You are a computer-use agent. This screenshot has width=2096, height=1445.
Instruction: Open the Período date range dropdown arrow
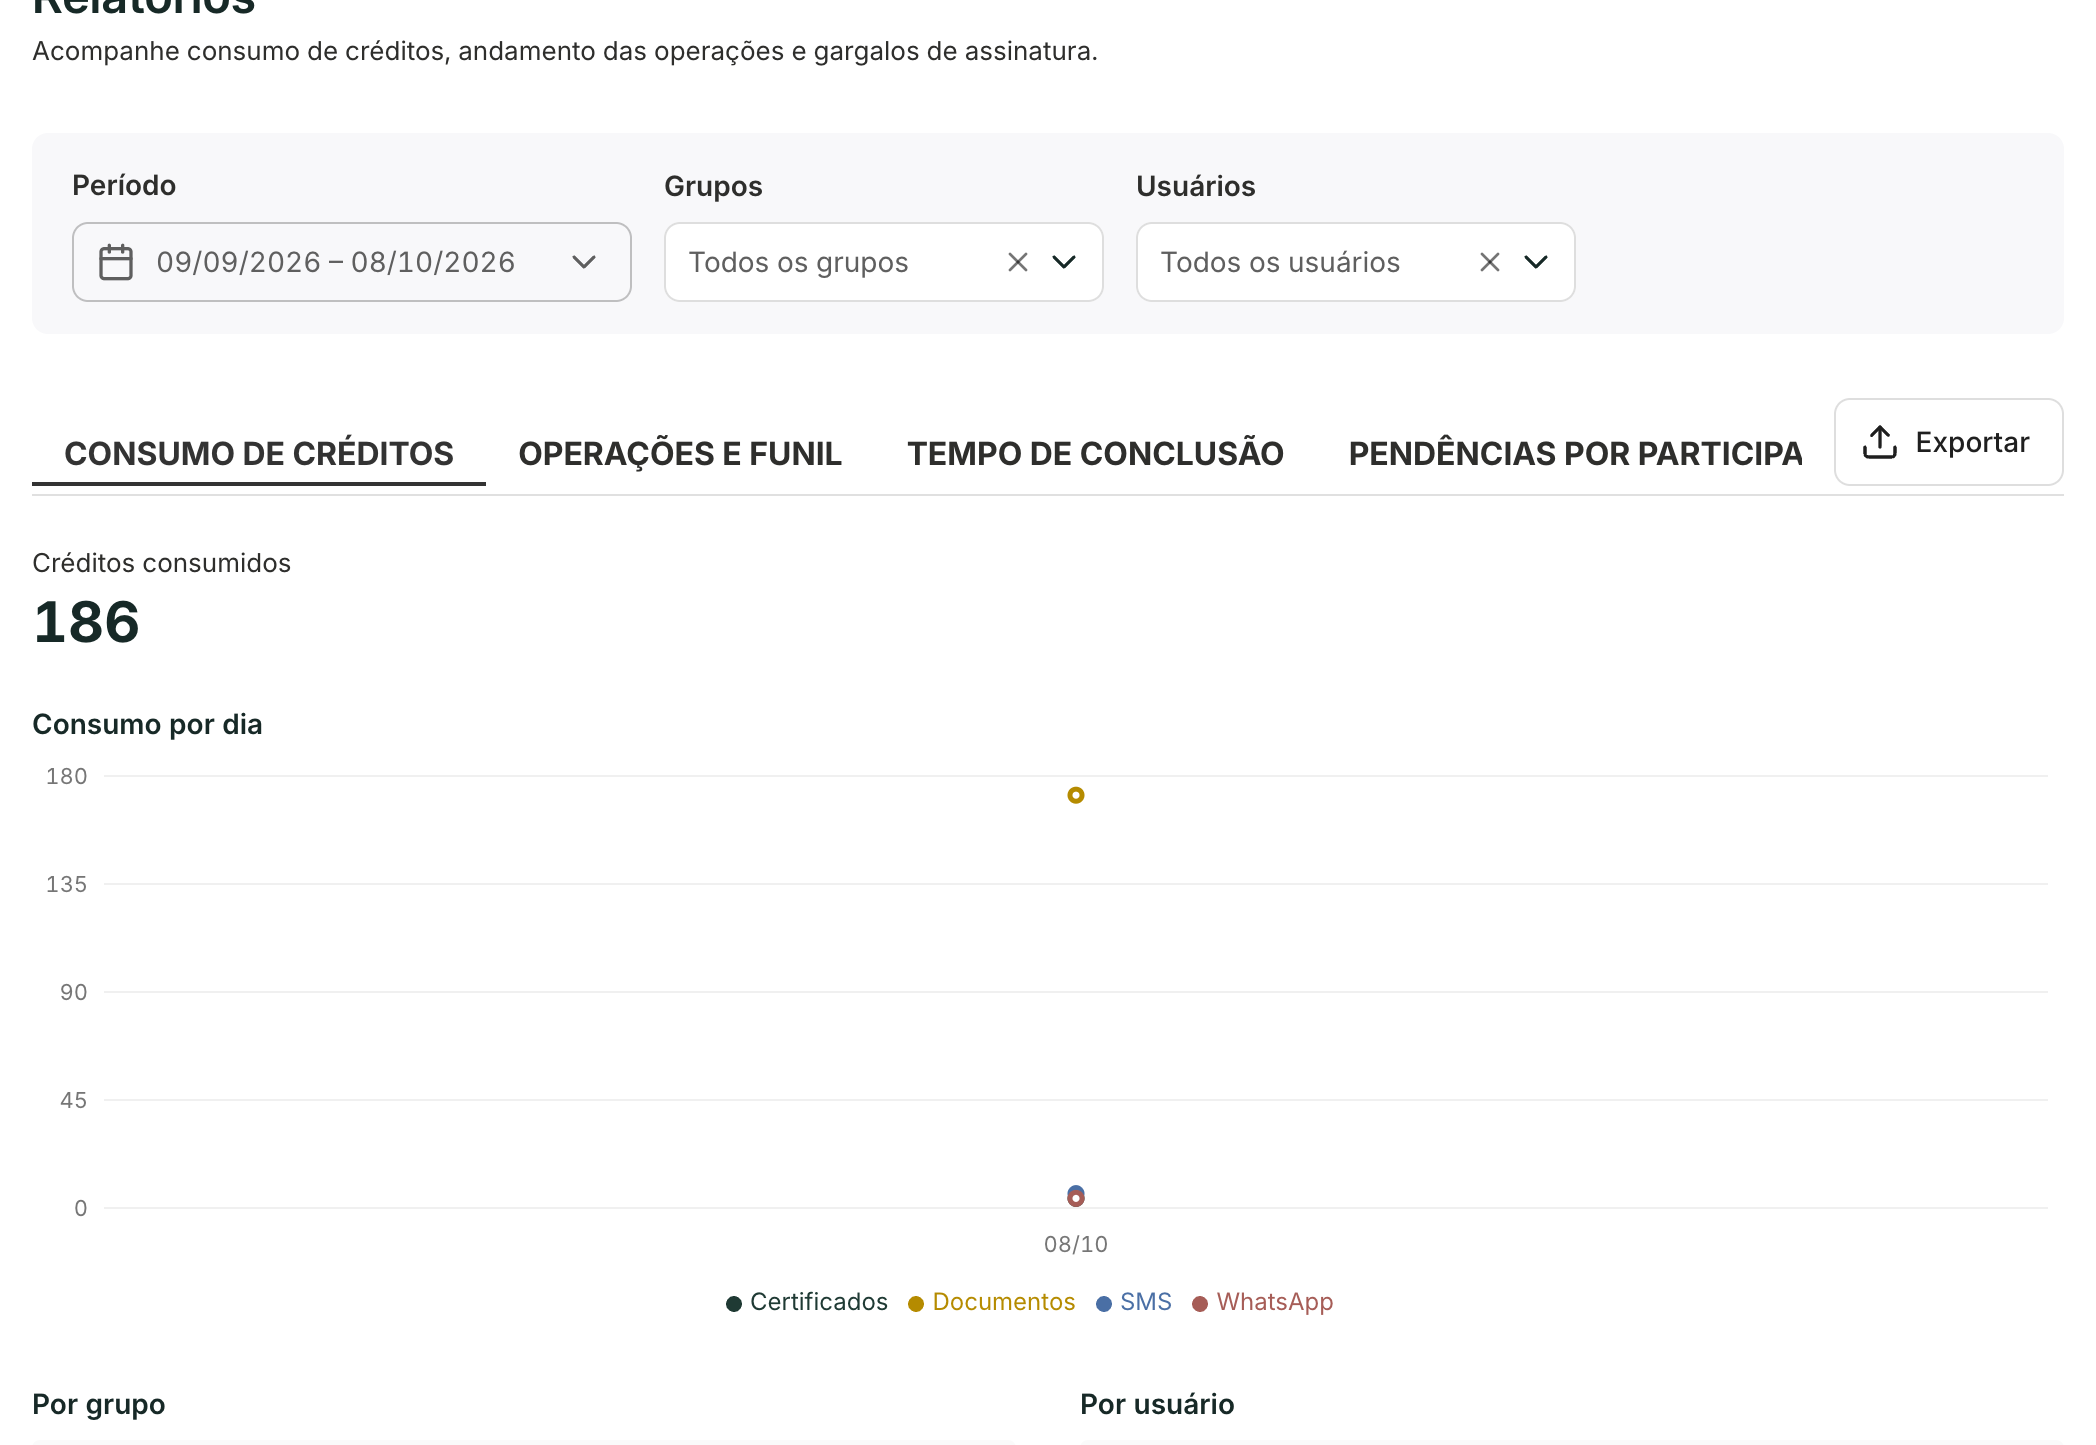(584, 262)
